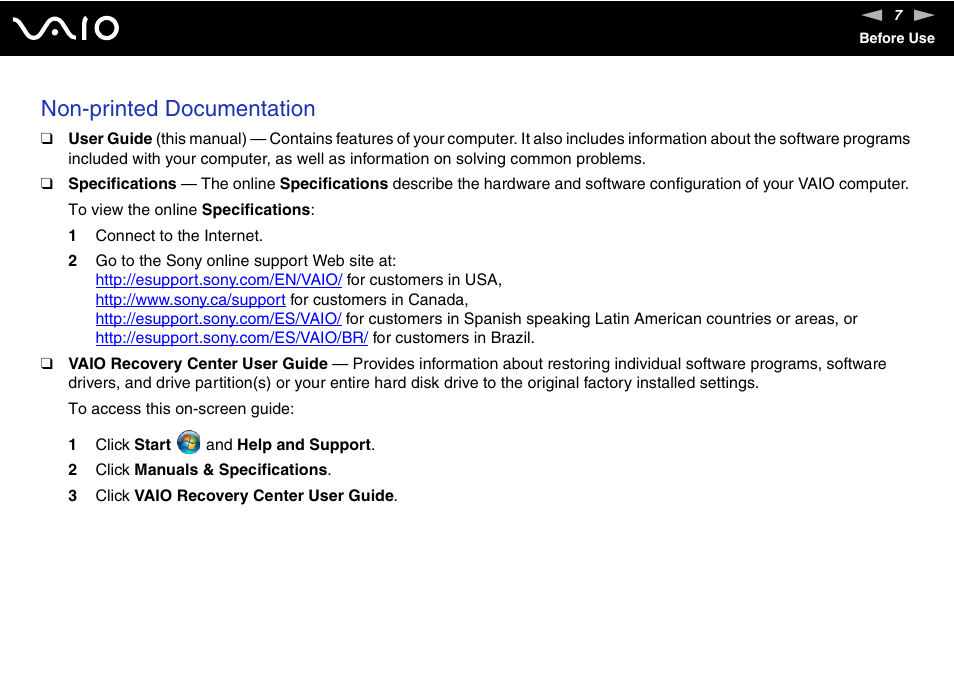954x674 pixels.
Task: Open the www.sony.ca/support link
Action: (x=190, y=300)
